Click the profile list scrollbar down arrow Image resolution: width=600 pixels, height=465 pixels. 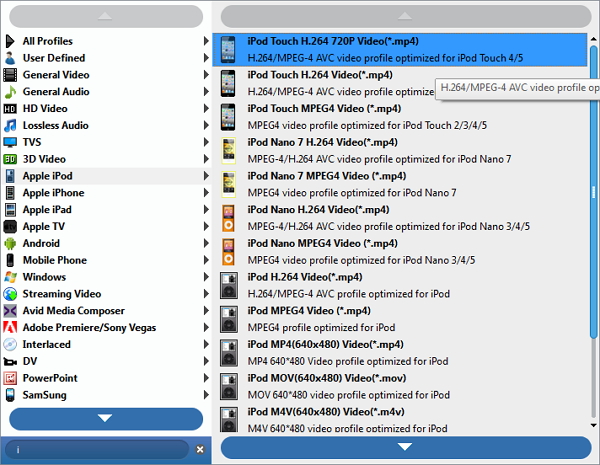click(593, 425)
